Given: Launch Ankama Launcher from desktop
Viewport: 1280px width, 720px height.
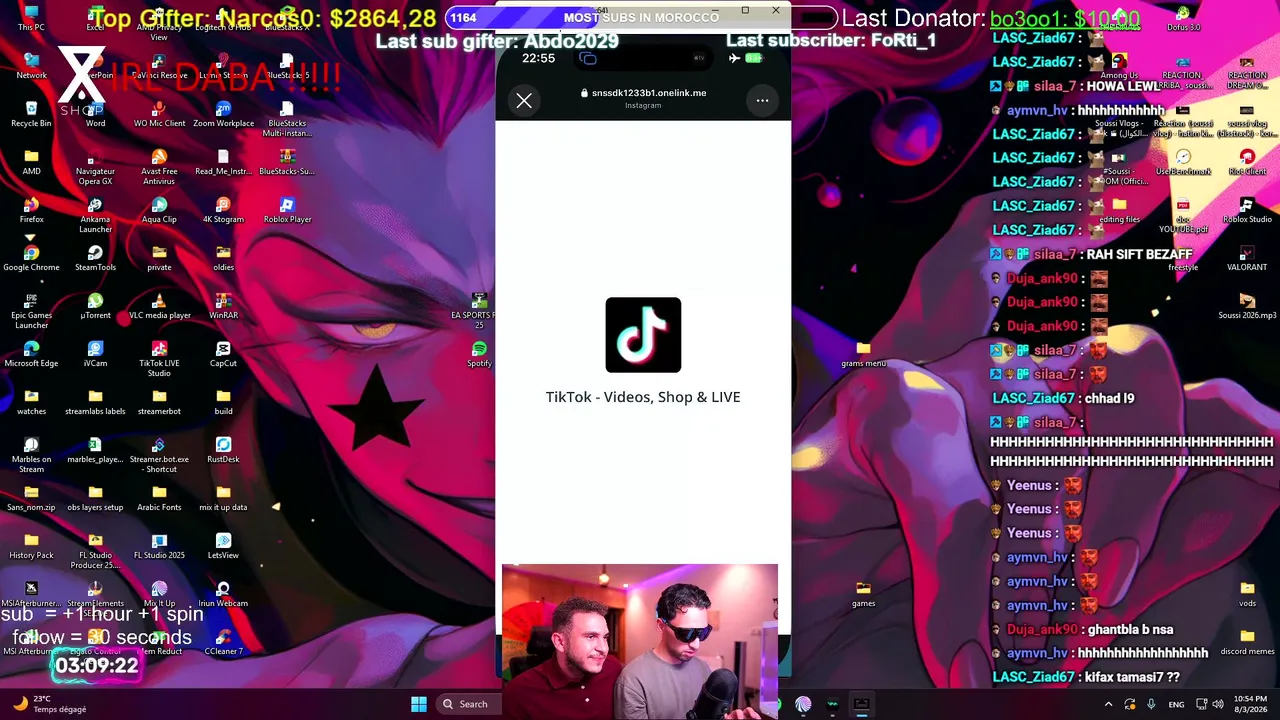Looking at the screenshot, I should (x=95, y=214).
